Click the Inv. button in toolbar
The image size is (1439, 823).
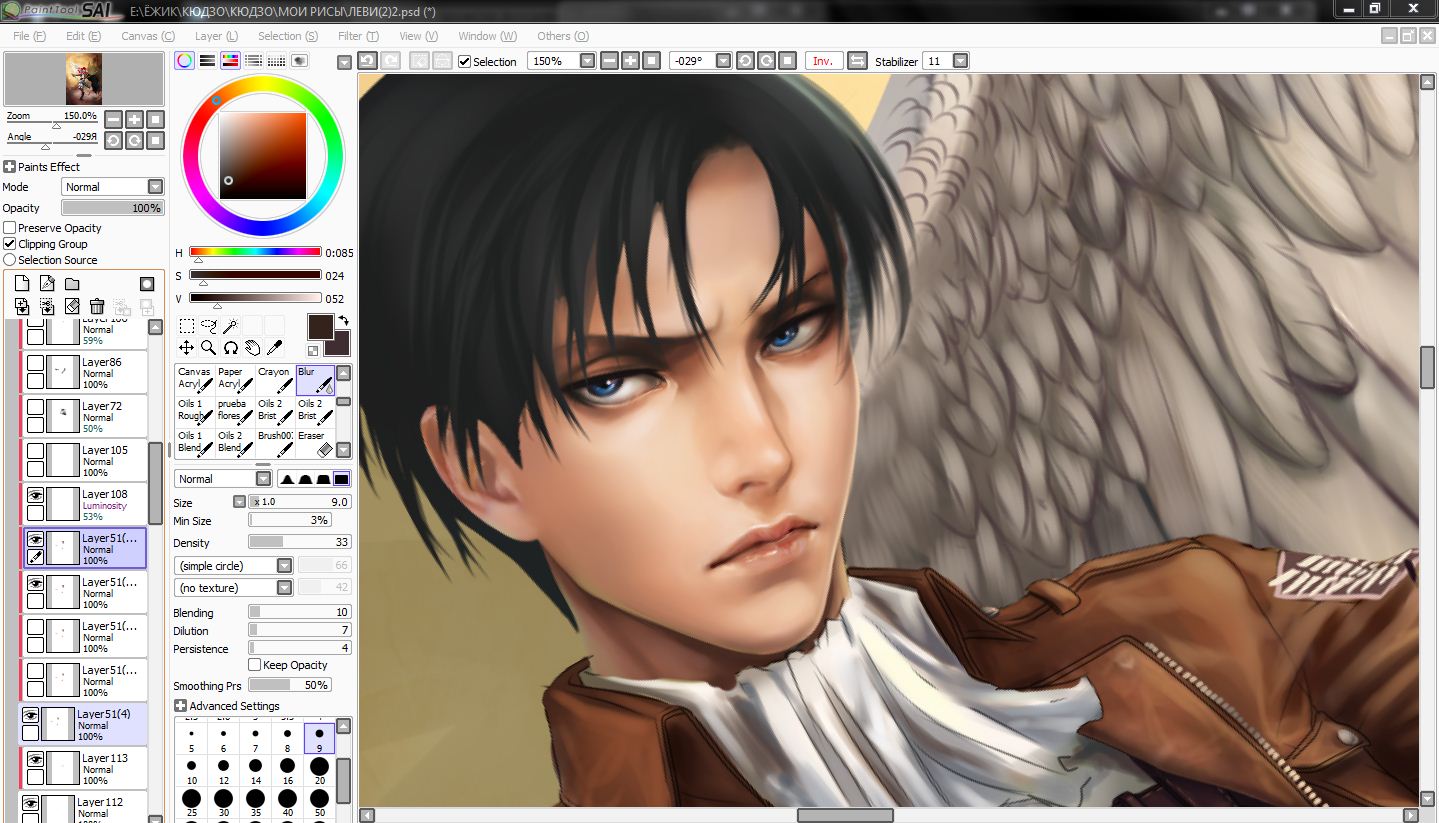(823, 61)
